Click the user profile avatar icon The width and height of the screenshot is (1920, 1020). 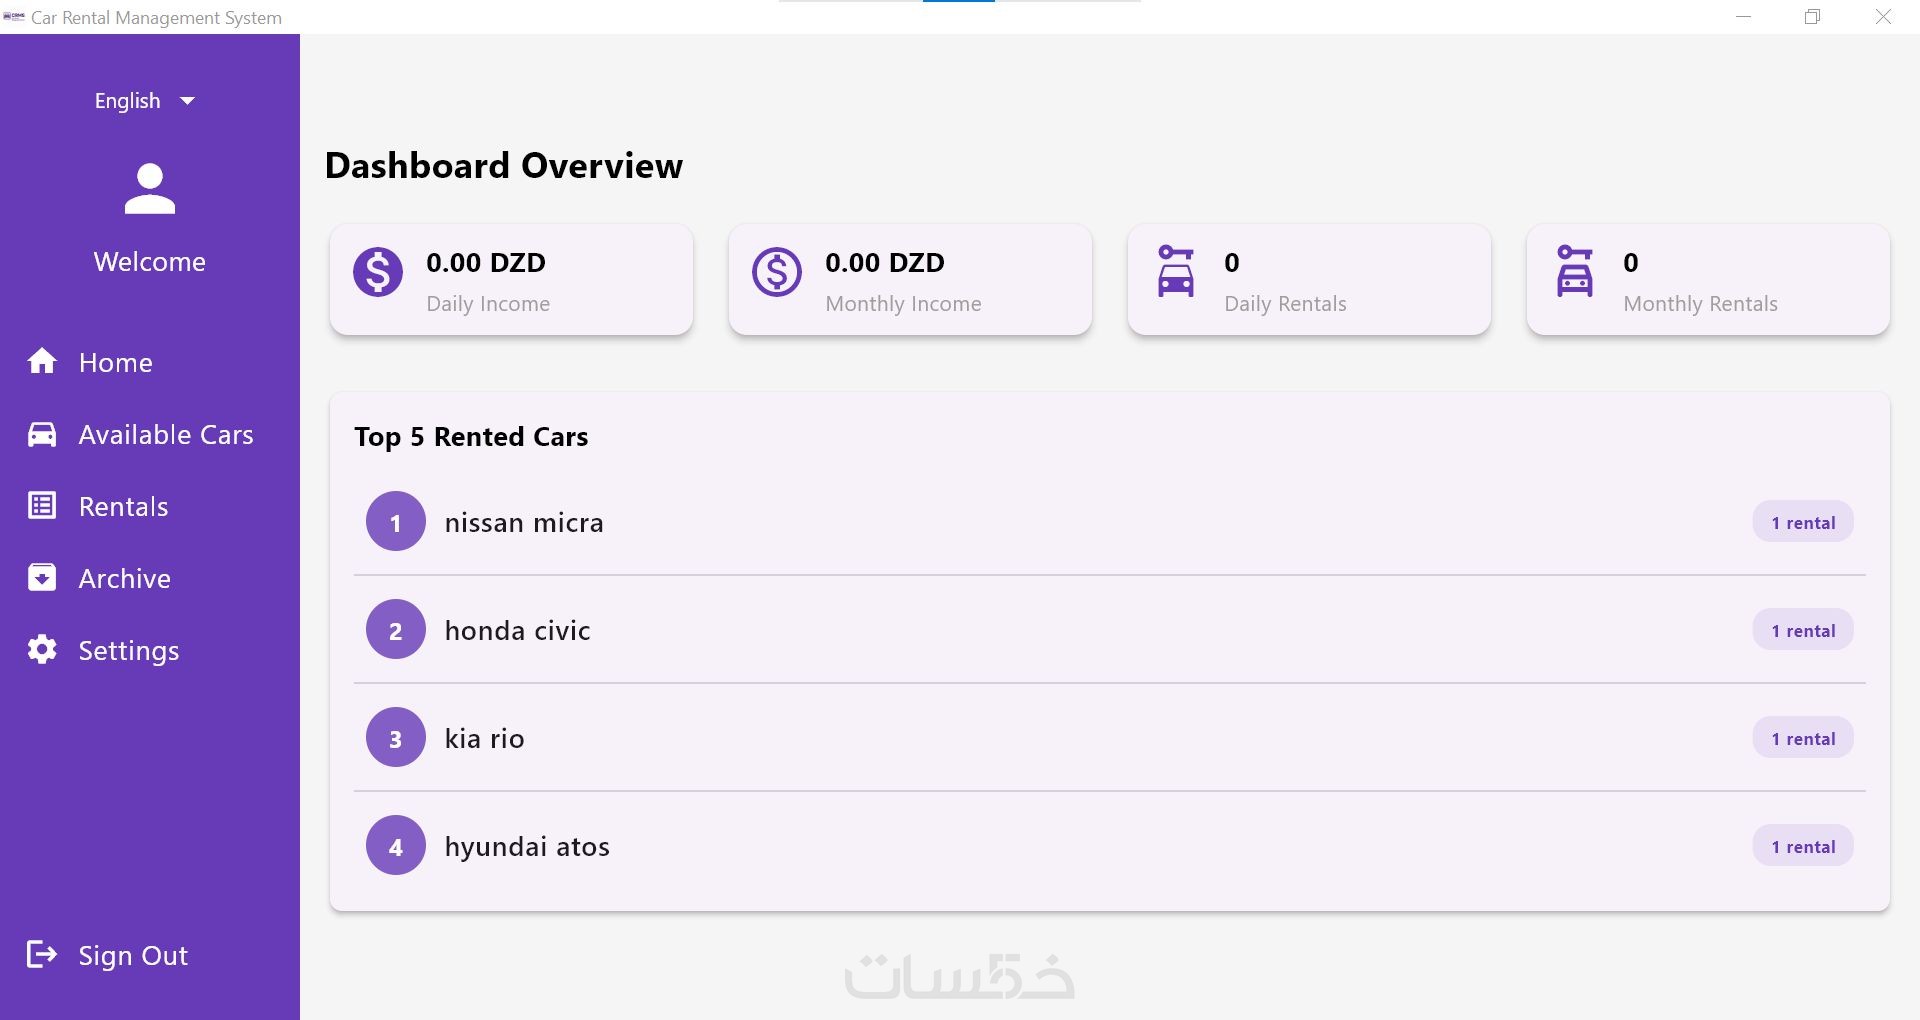[x=150, y=189]
